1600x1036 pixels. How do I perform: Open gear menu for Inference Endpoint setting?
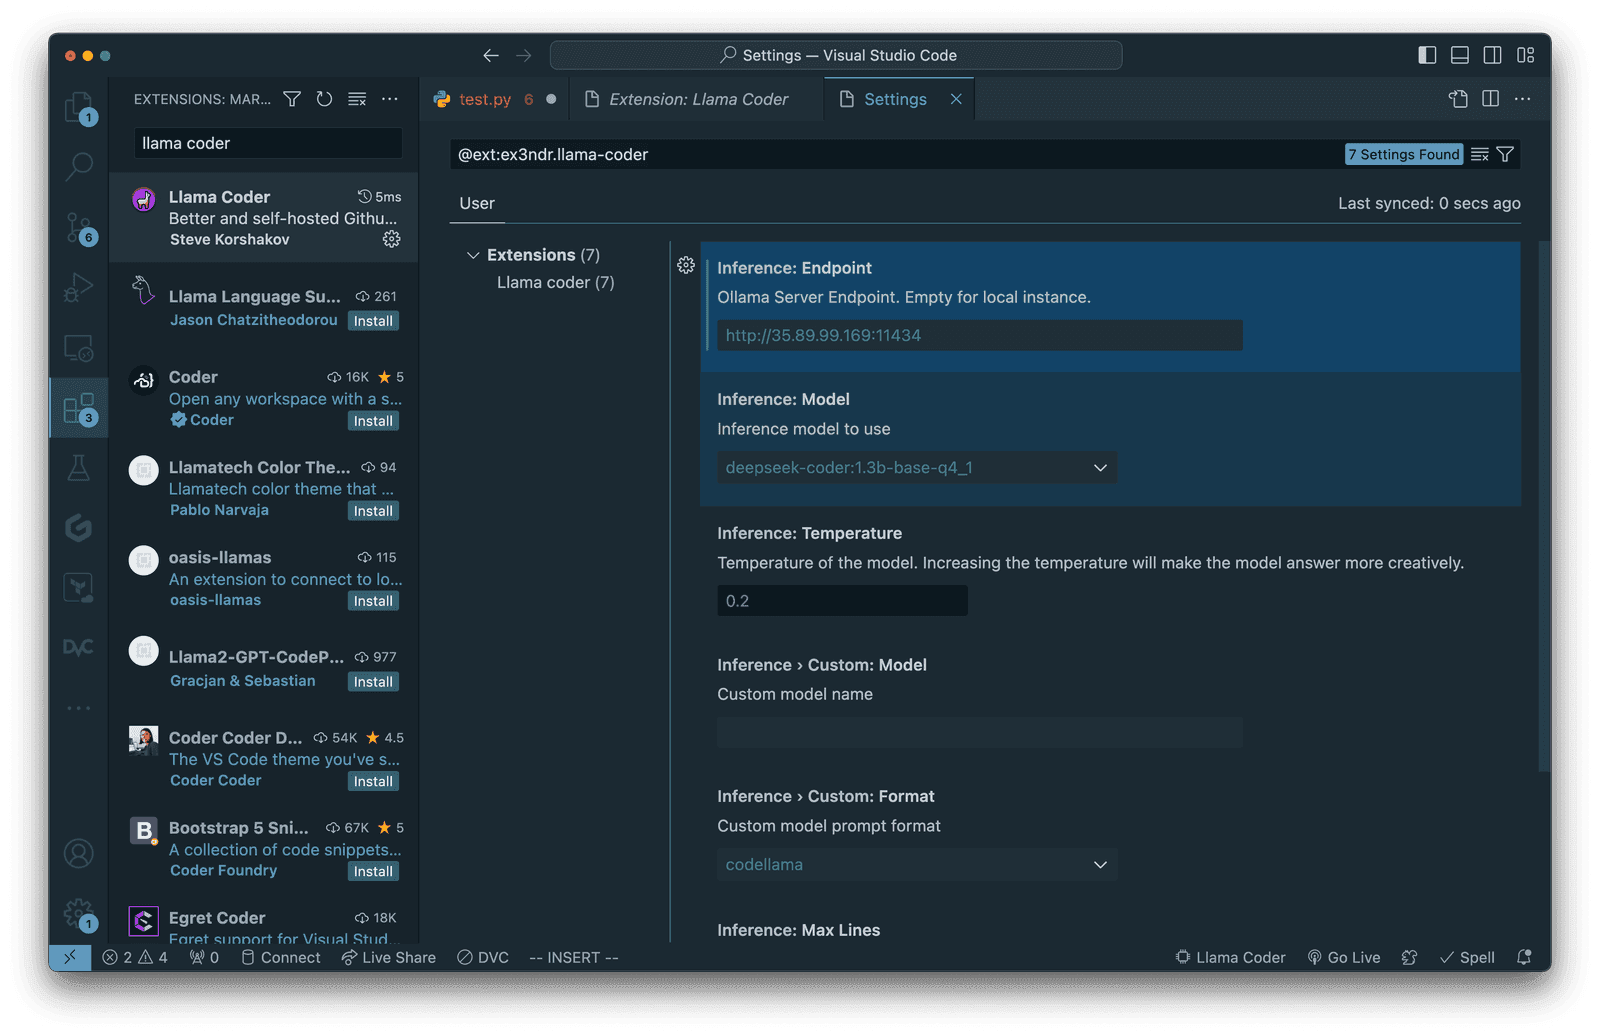click(686, 265)
